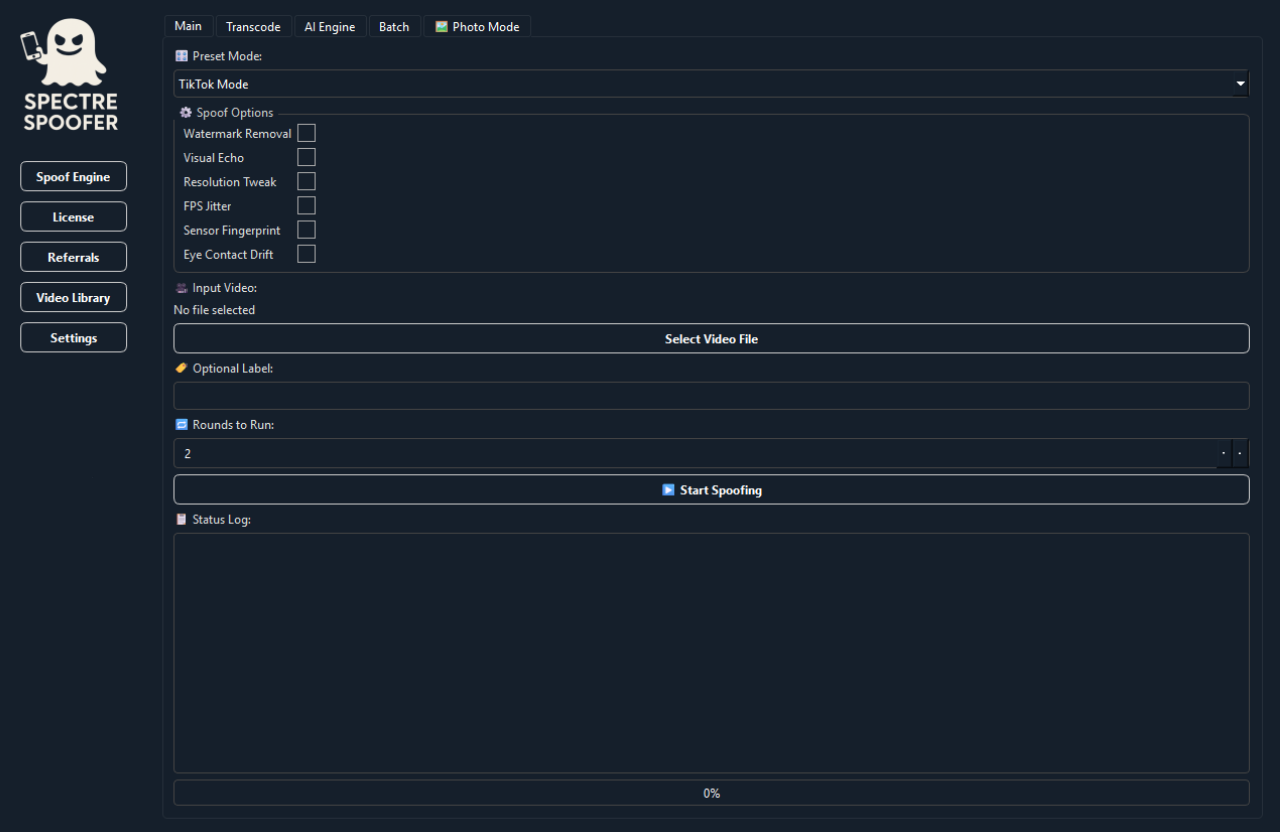Check the Resolution Tweak option
The width and height of the screenshot is (1280, 832).
(307, 181)
